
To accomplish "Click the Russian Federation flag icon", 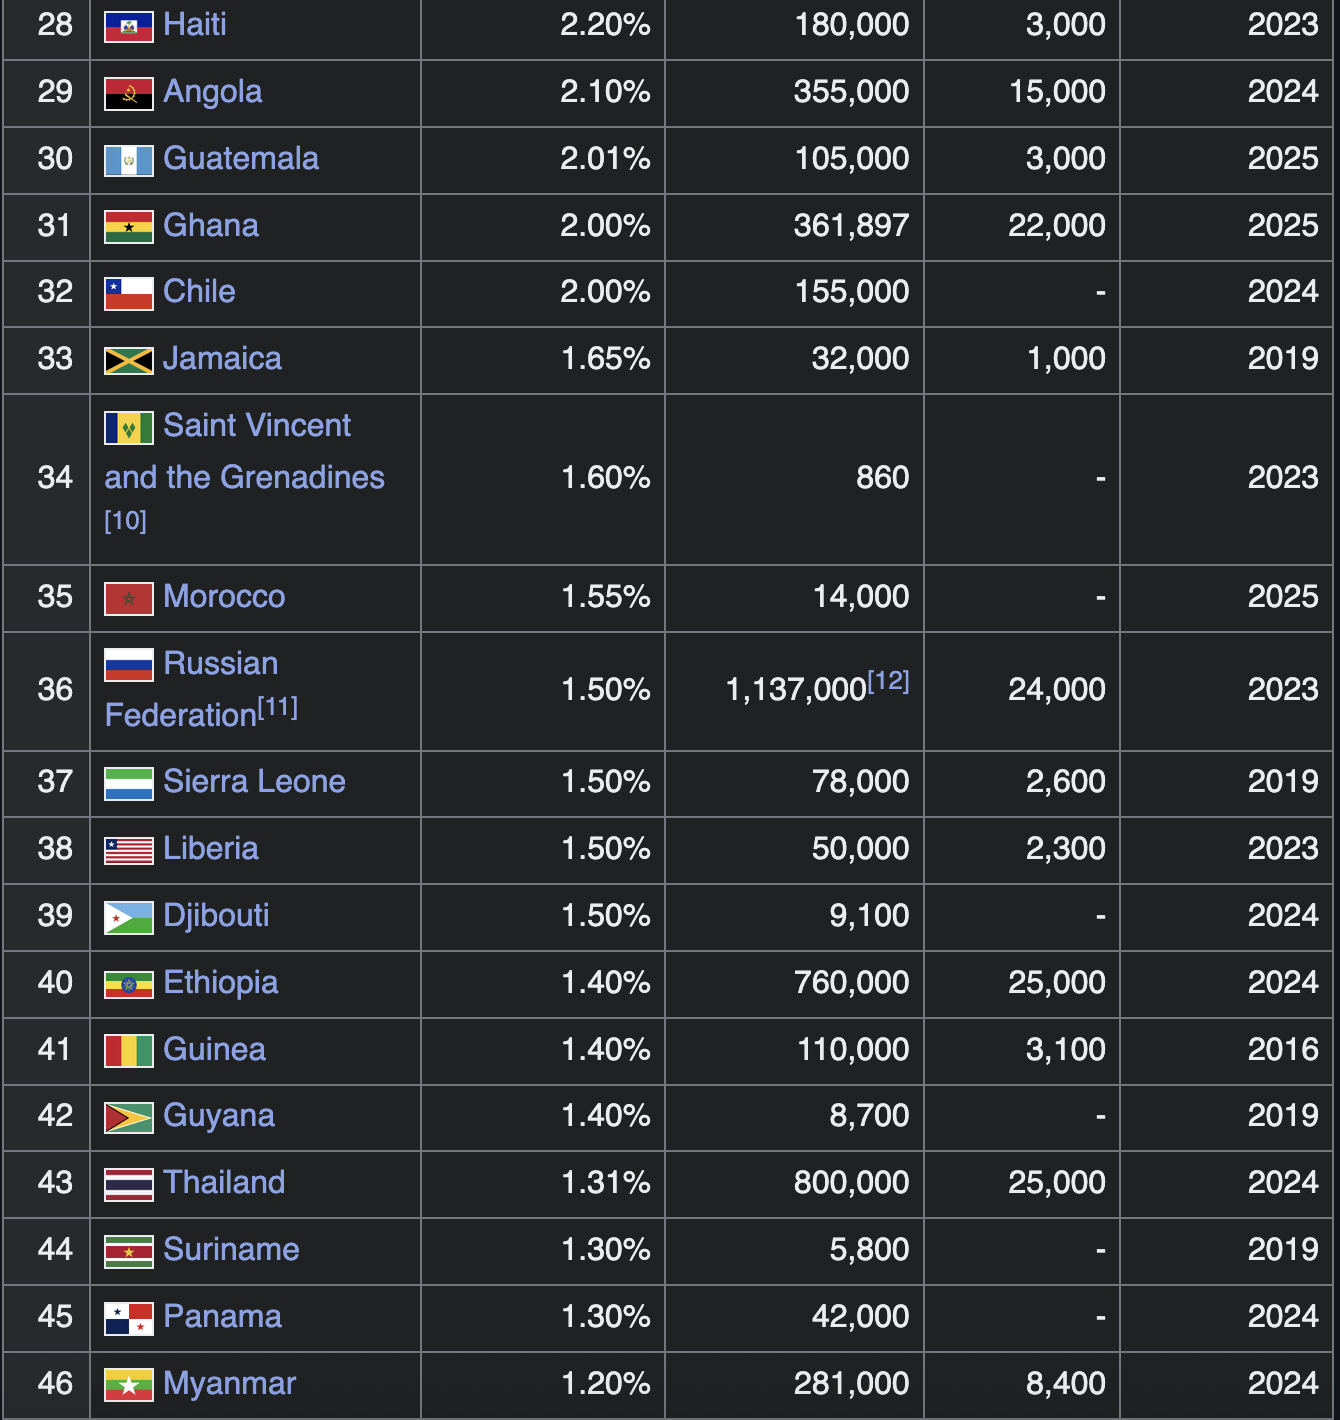I will tap(129, 665).
